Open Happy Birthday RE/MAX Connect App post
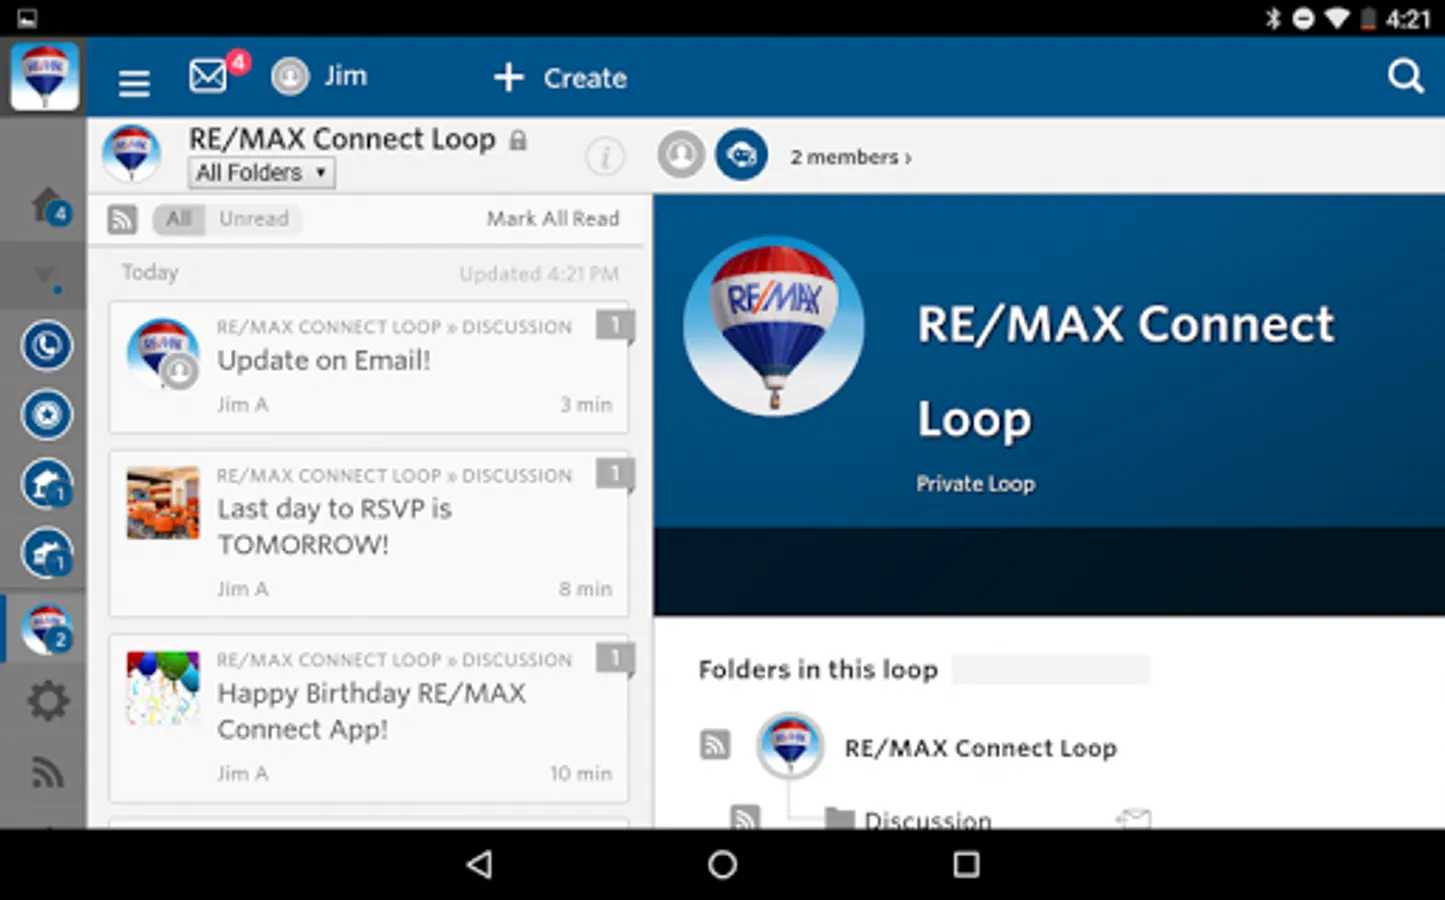The width and height of the screenshot is (1445, 900). click(369, 717)
